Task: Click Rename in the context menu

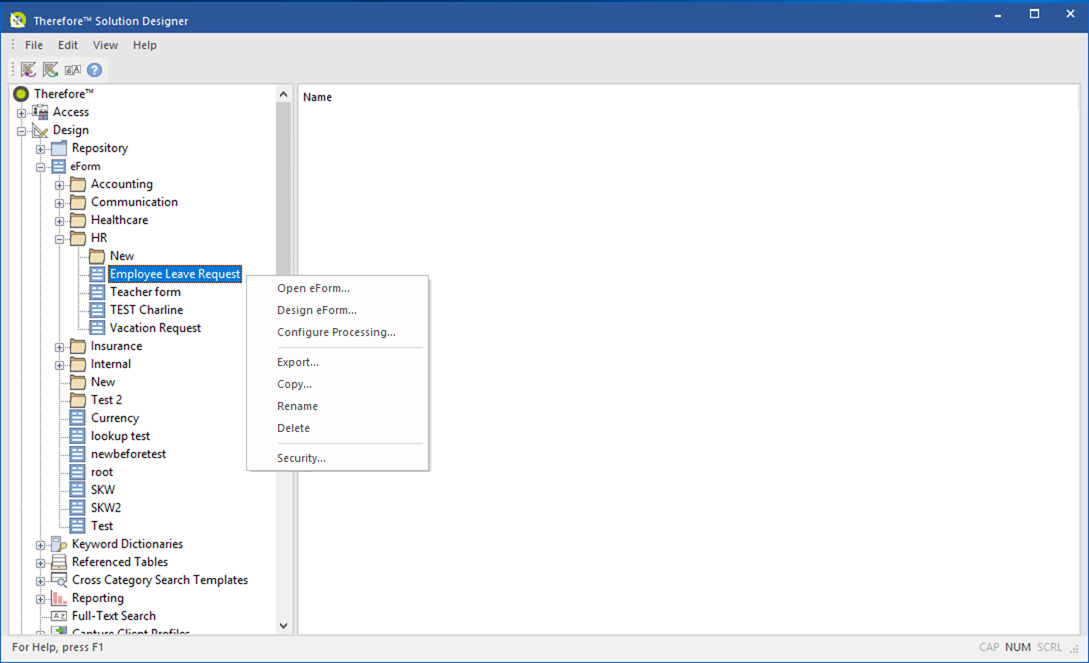Action: (297, 406)
